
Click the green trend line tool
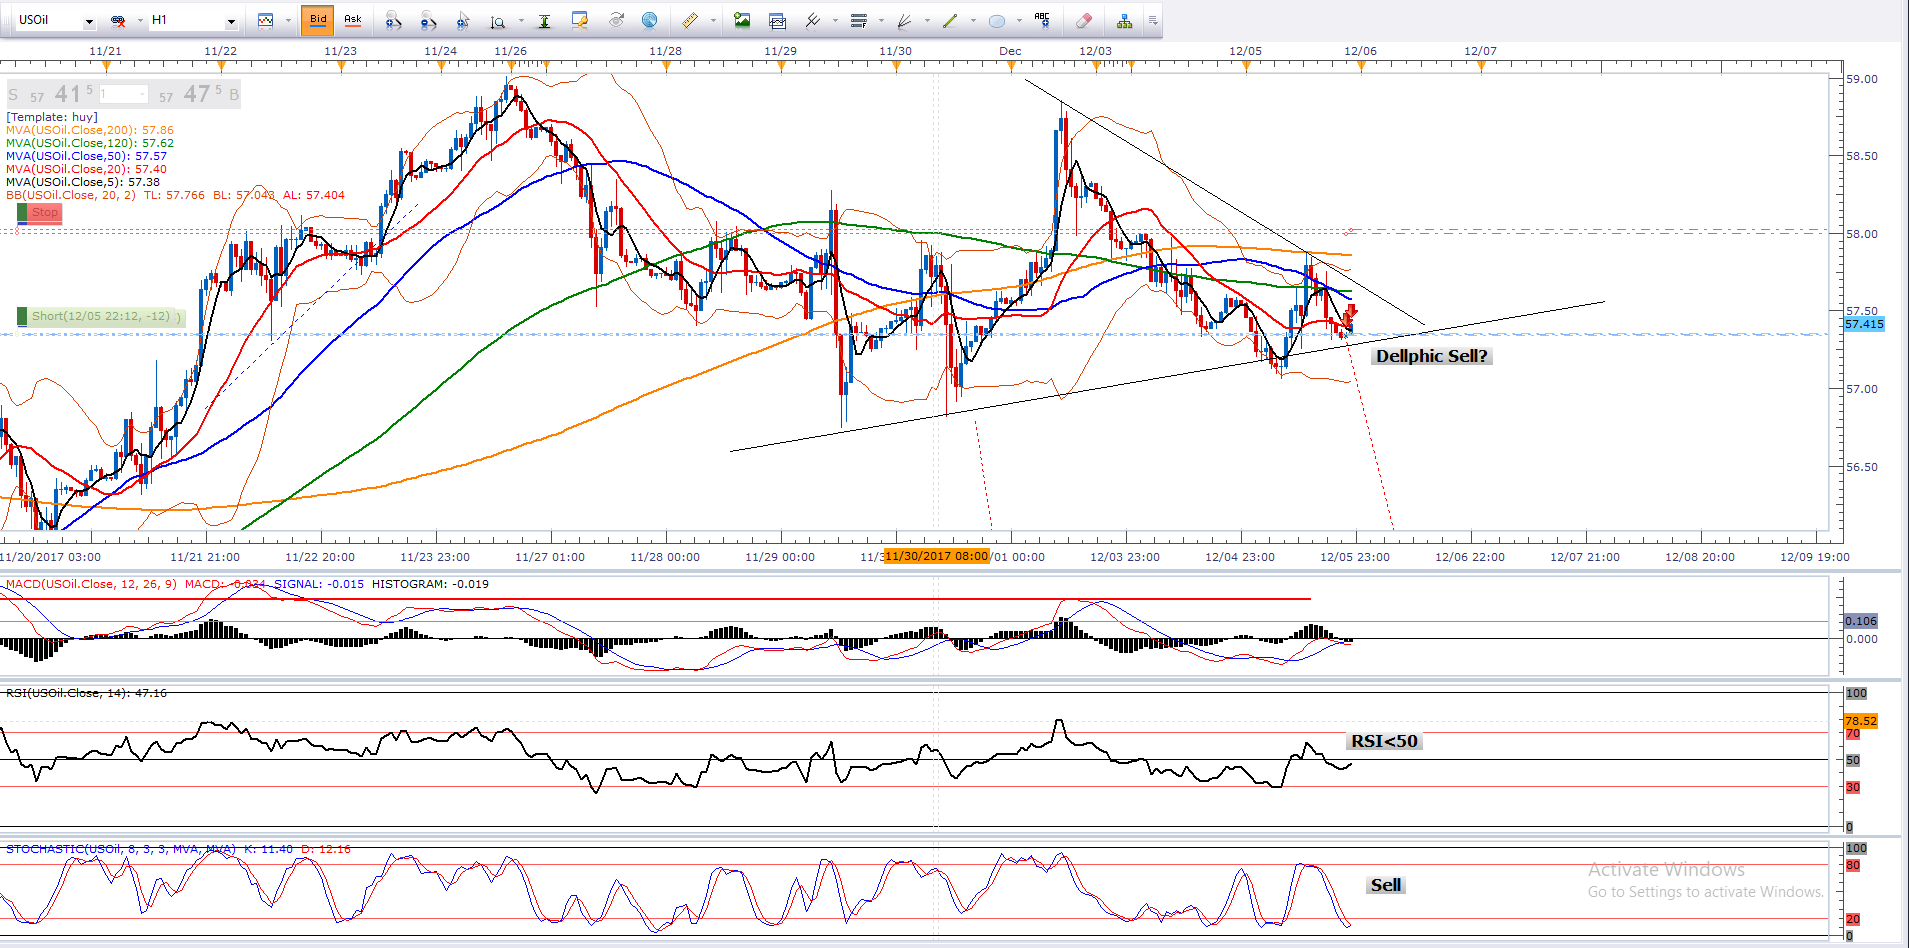pos(950,20)
